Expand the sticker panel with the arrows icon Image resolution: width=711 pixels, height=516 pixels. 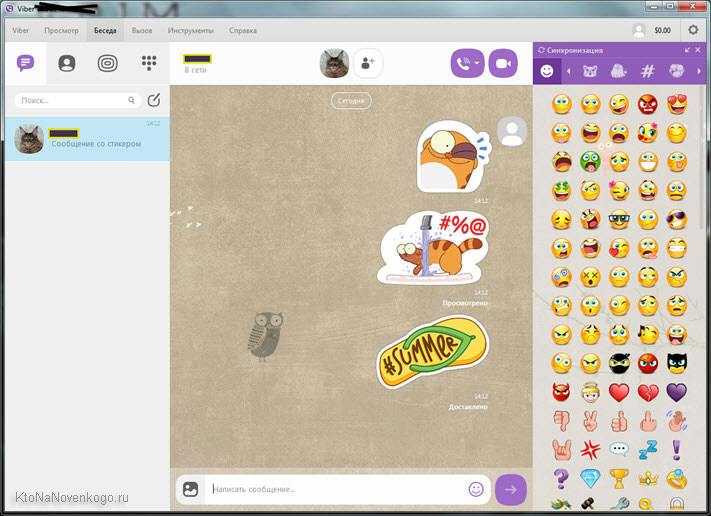pos(688,50)
